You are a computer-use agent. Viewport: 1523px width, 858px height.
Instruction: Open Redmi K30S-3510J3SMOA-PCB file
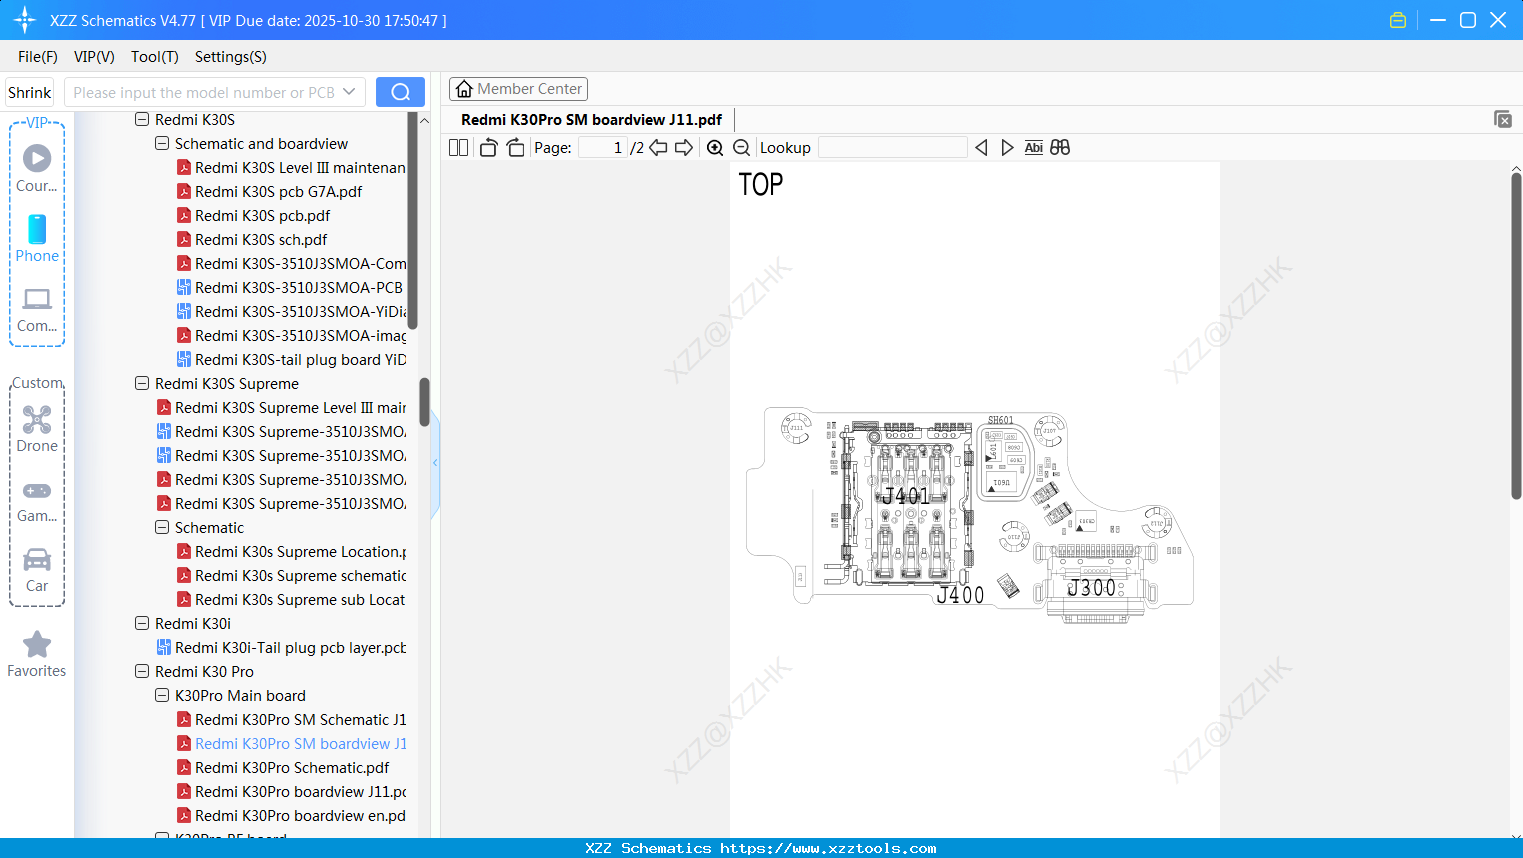(x=299, y=288)
